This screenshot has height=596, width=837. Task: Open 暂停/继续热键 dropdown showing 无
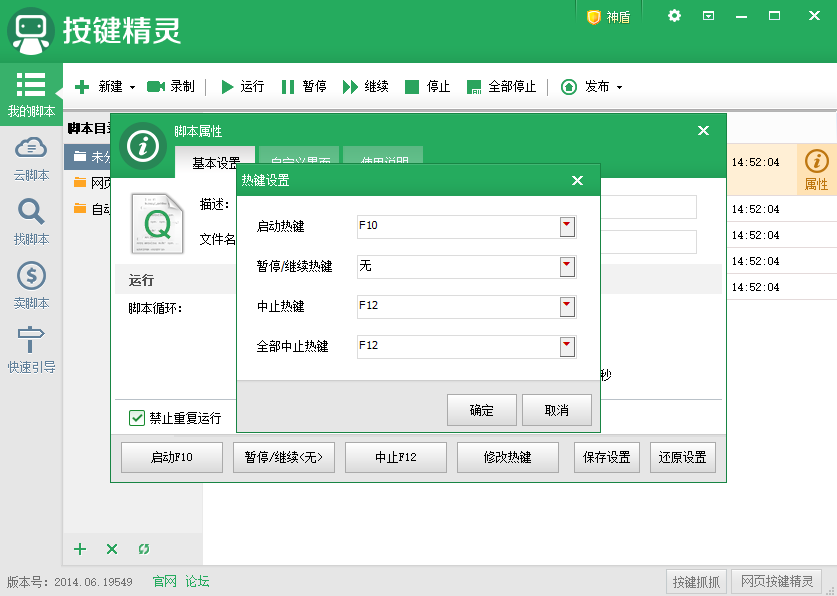[567, 267]
